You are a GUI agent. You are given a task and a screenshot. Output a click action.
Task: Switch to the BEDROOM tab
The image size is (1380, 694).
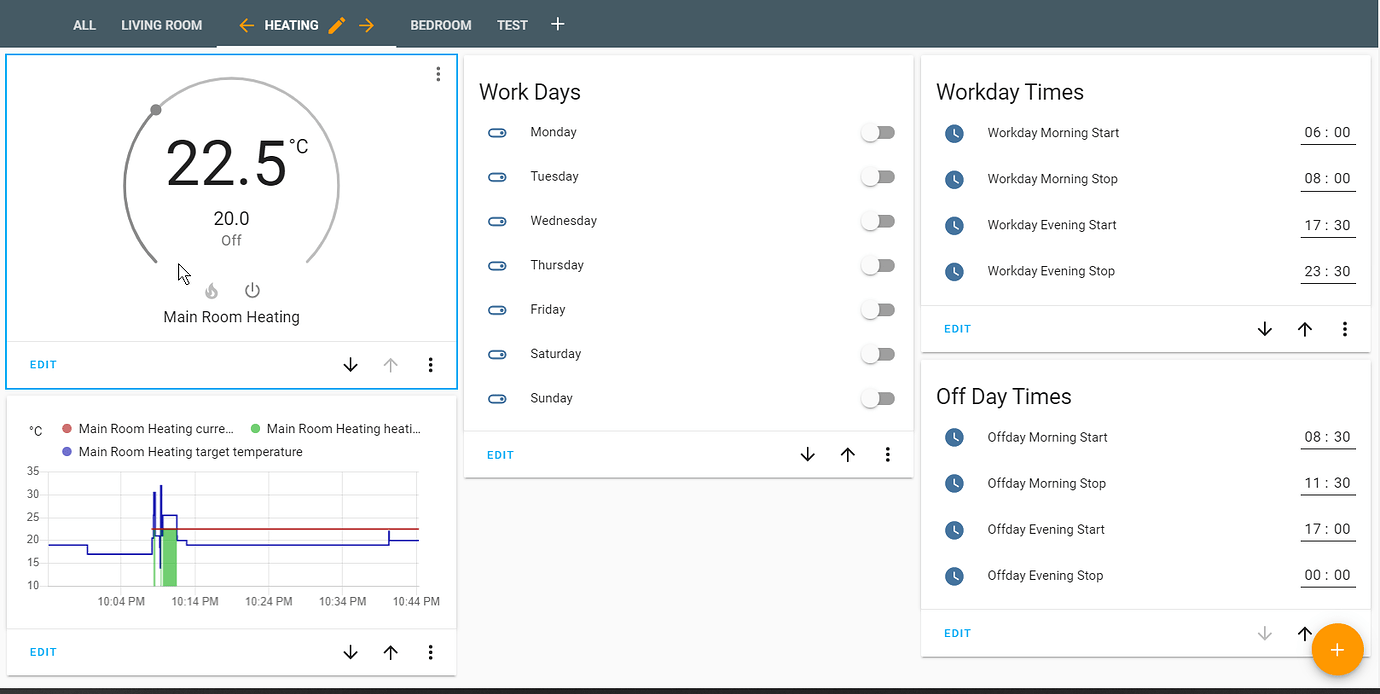tap(441, 24)
